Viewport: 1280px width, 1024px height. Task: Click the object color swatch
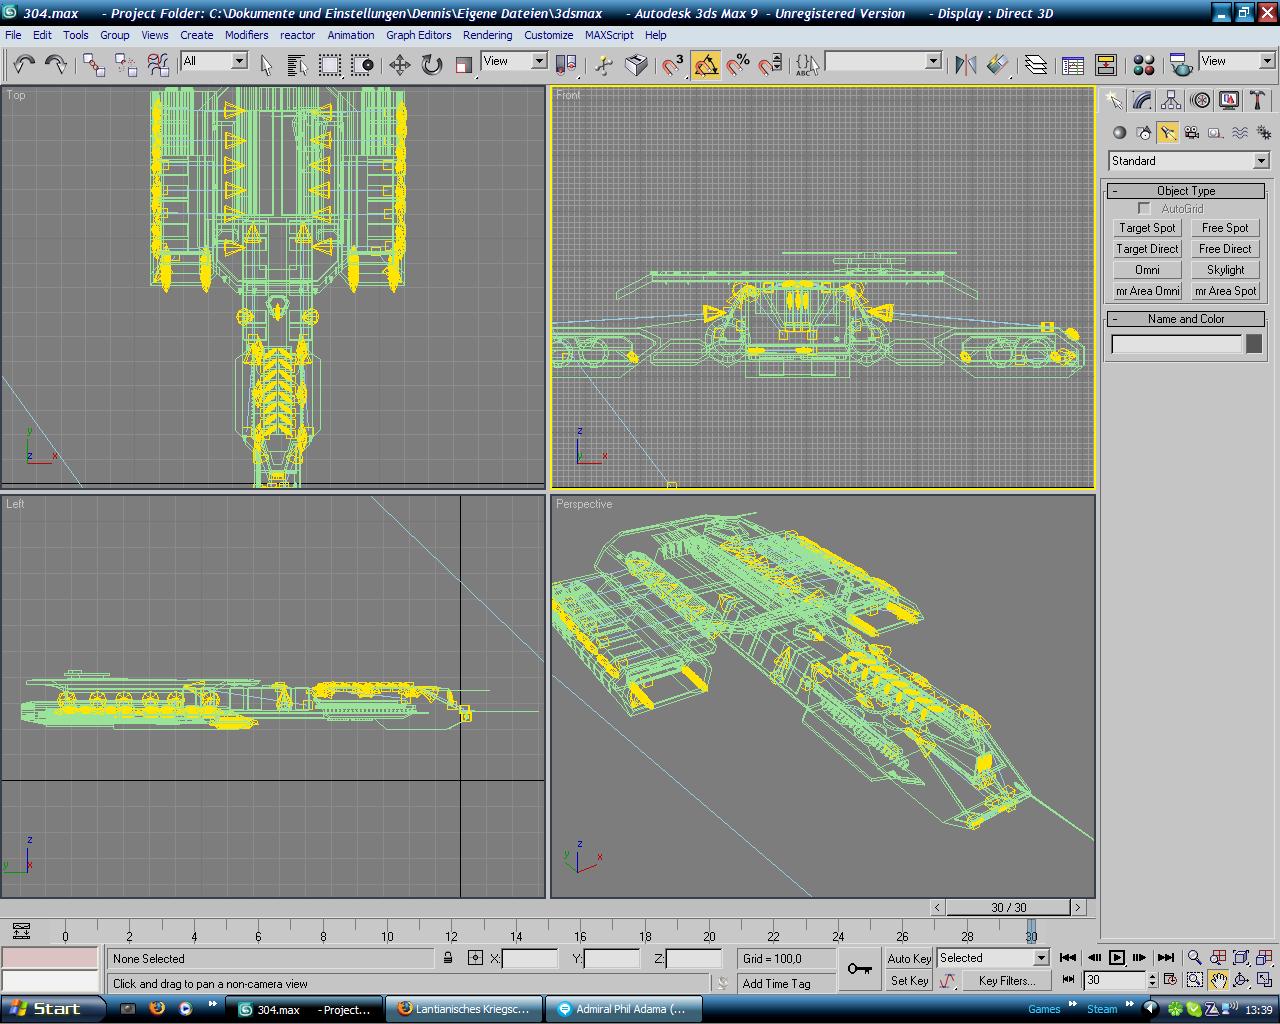click(x=1253, y=344)
